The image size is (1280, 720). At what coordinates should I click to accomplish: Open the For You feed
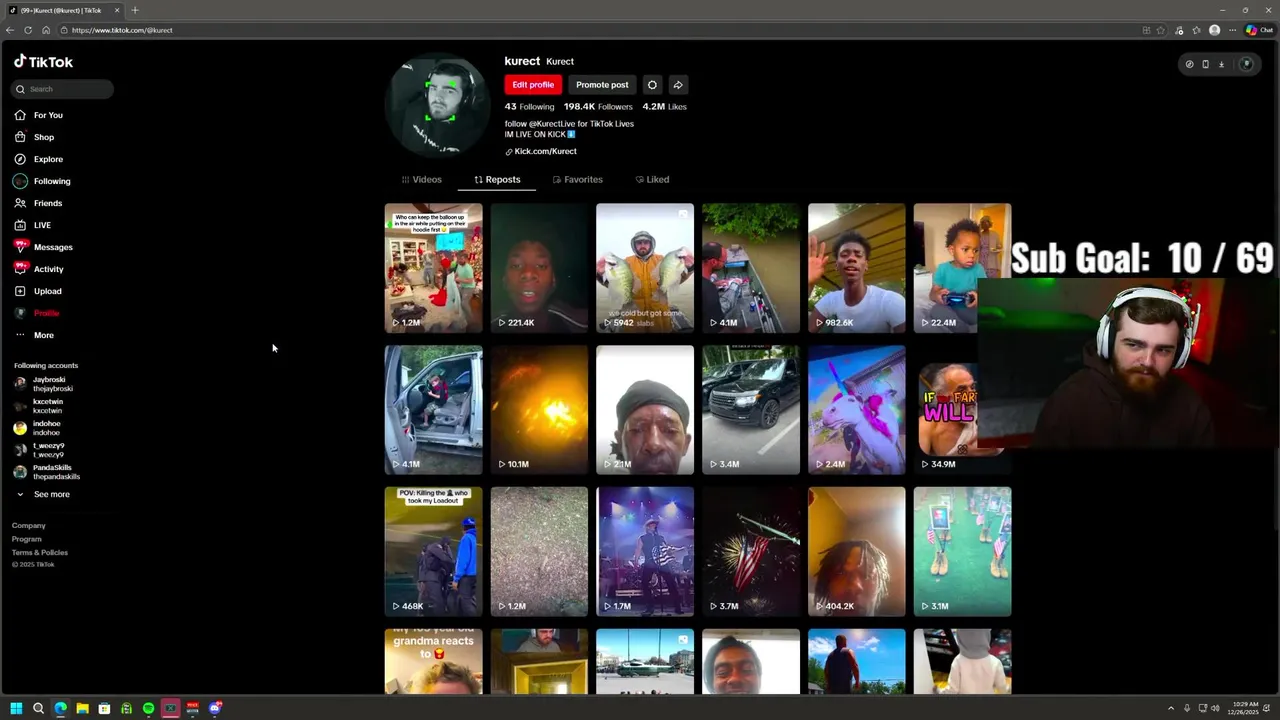tap(39, 115)
